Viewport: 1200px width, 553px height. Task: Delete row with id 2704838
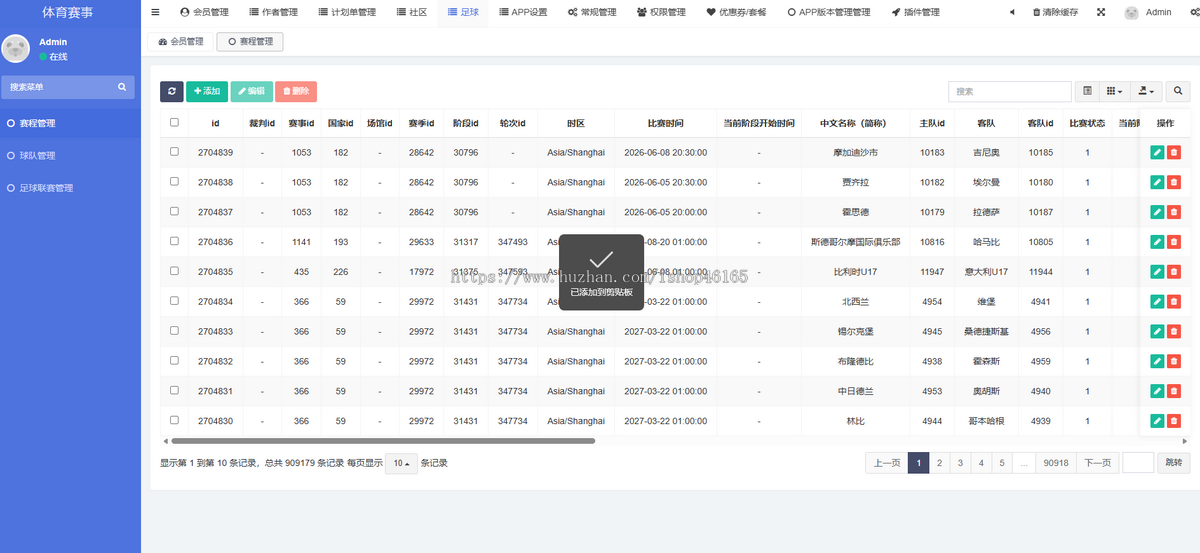(1174, 182)
